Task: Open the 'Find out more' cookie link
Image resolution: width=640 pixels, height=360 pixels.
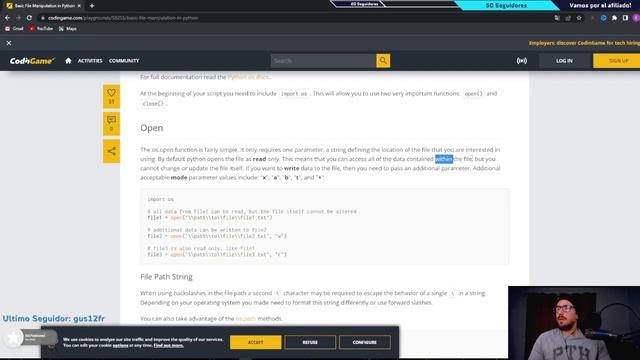Action: coord(169,345)
